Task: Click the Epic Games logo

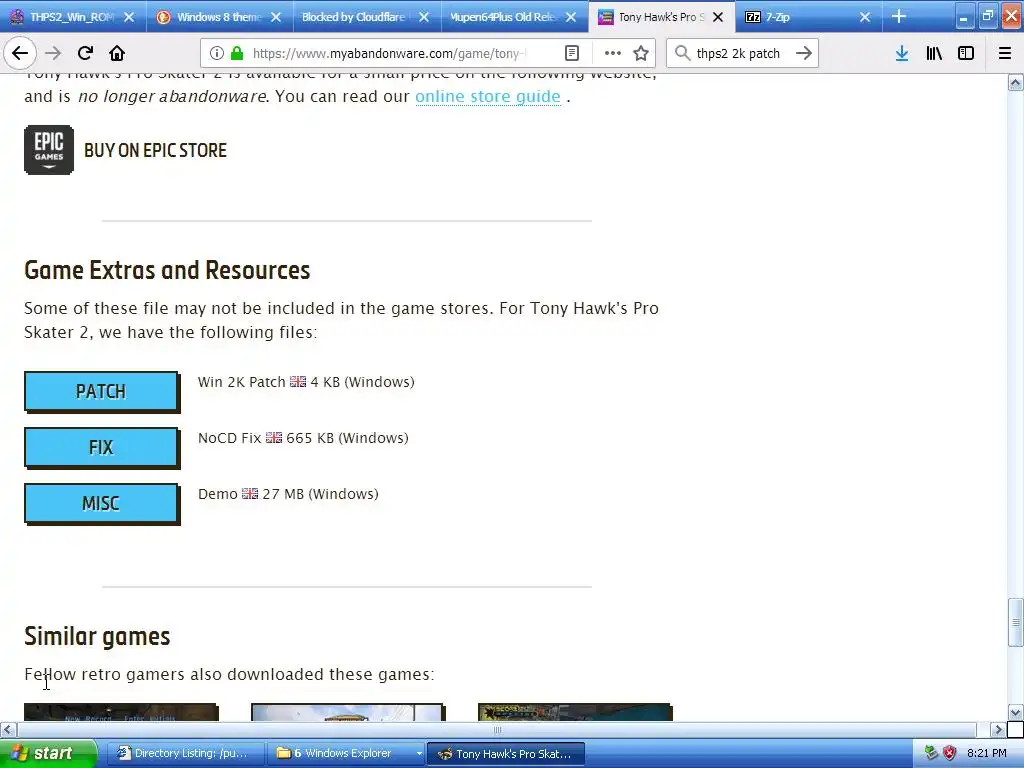Action: (49, 150)
